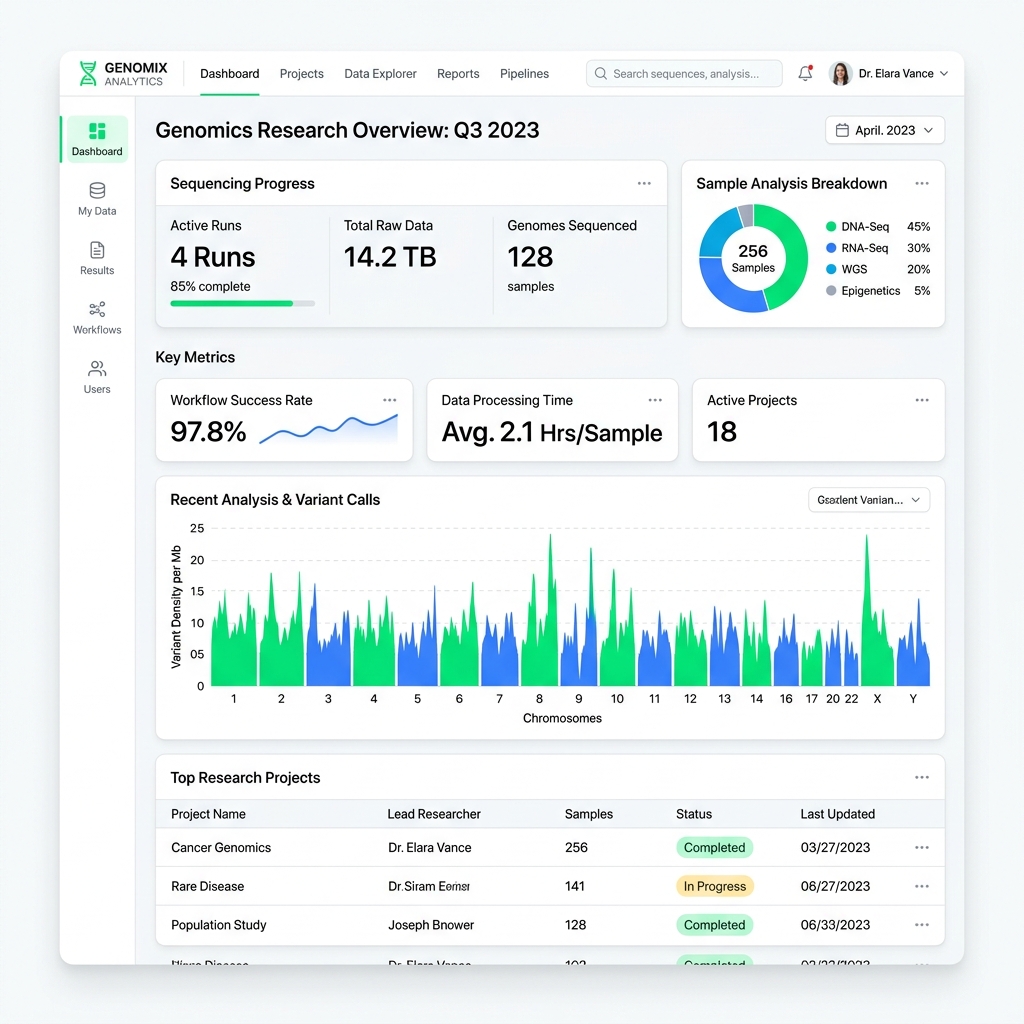Open Sequencing Progress more options menu
Image resolution: width=1024 pixels, height=1024 pixels.
click(x=645, y=184)
